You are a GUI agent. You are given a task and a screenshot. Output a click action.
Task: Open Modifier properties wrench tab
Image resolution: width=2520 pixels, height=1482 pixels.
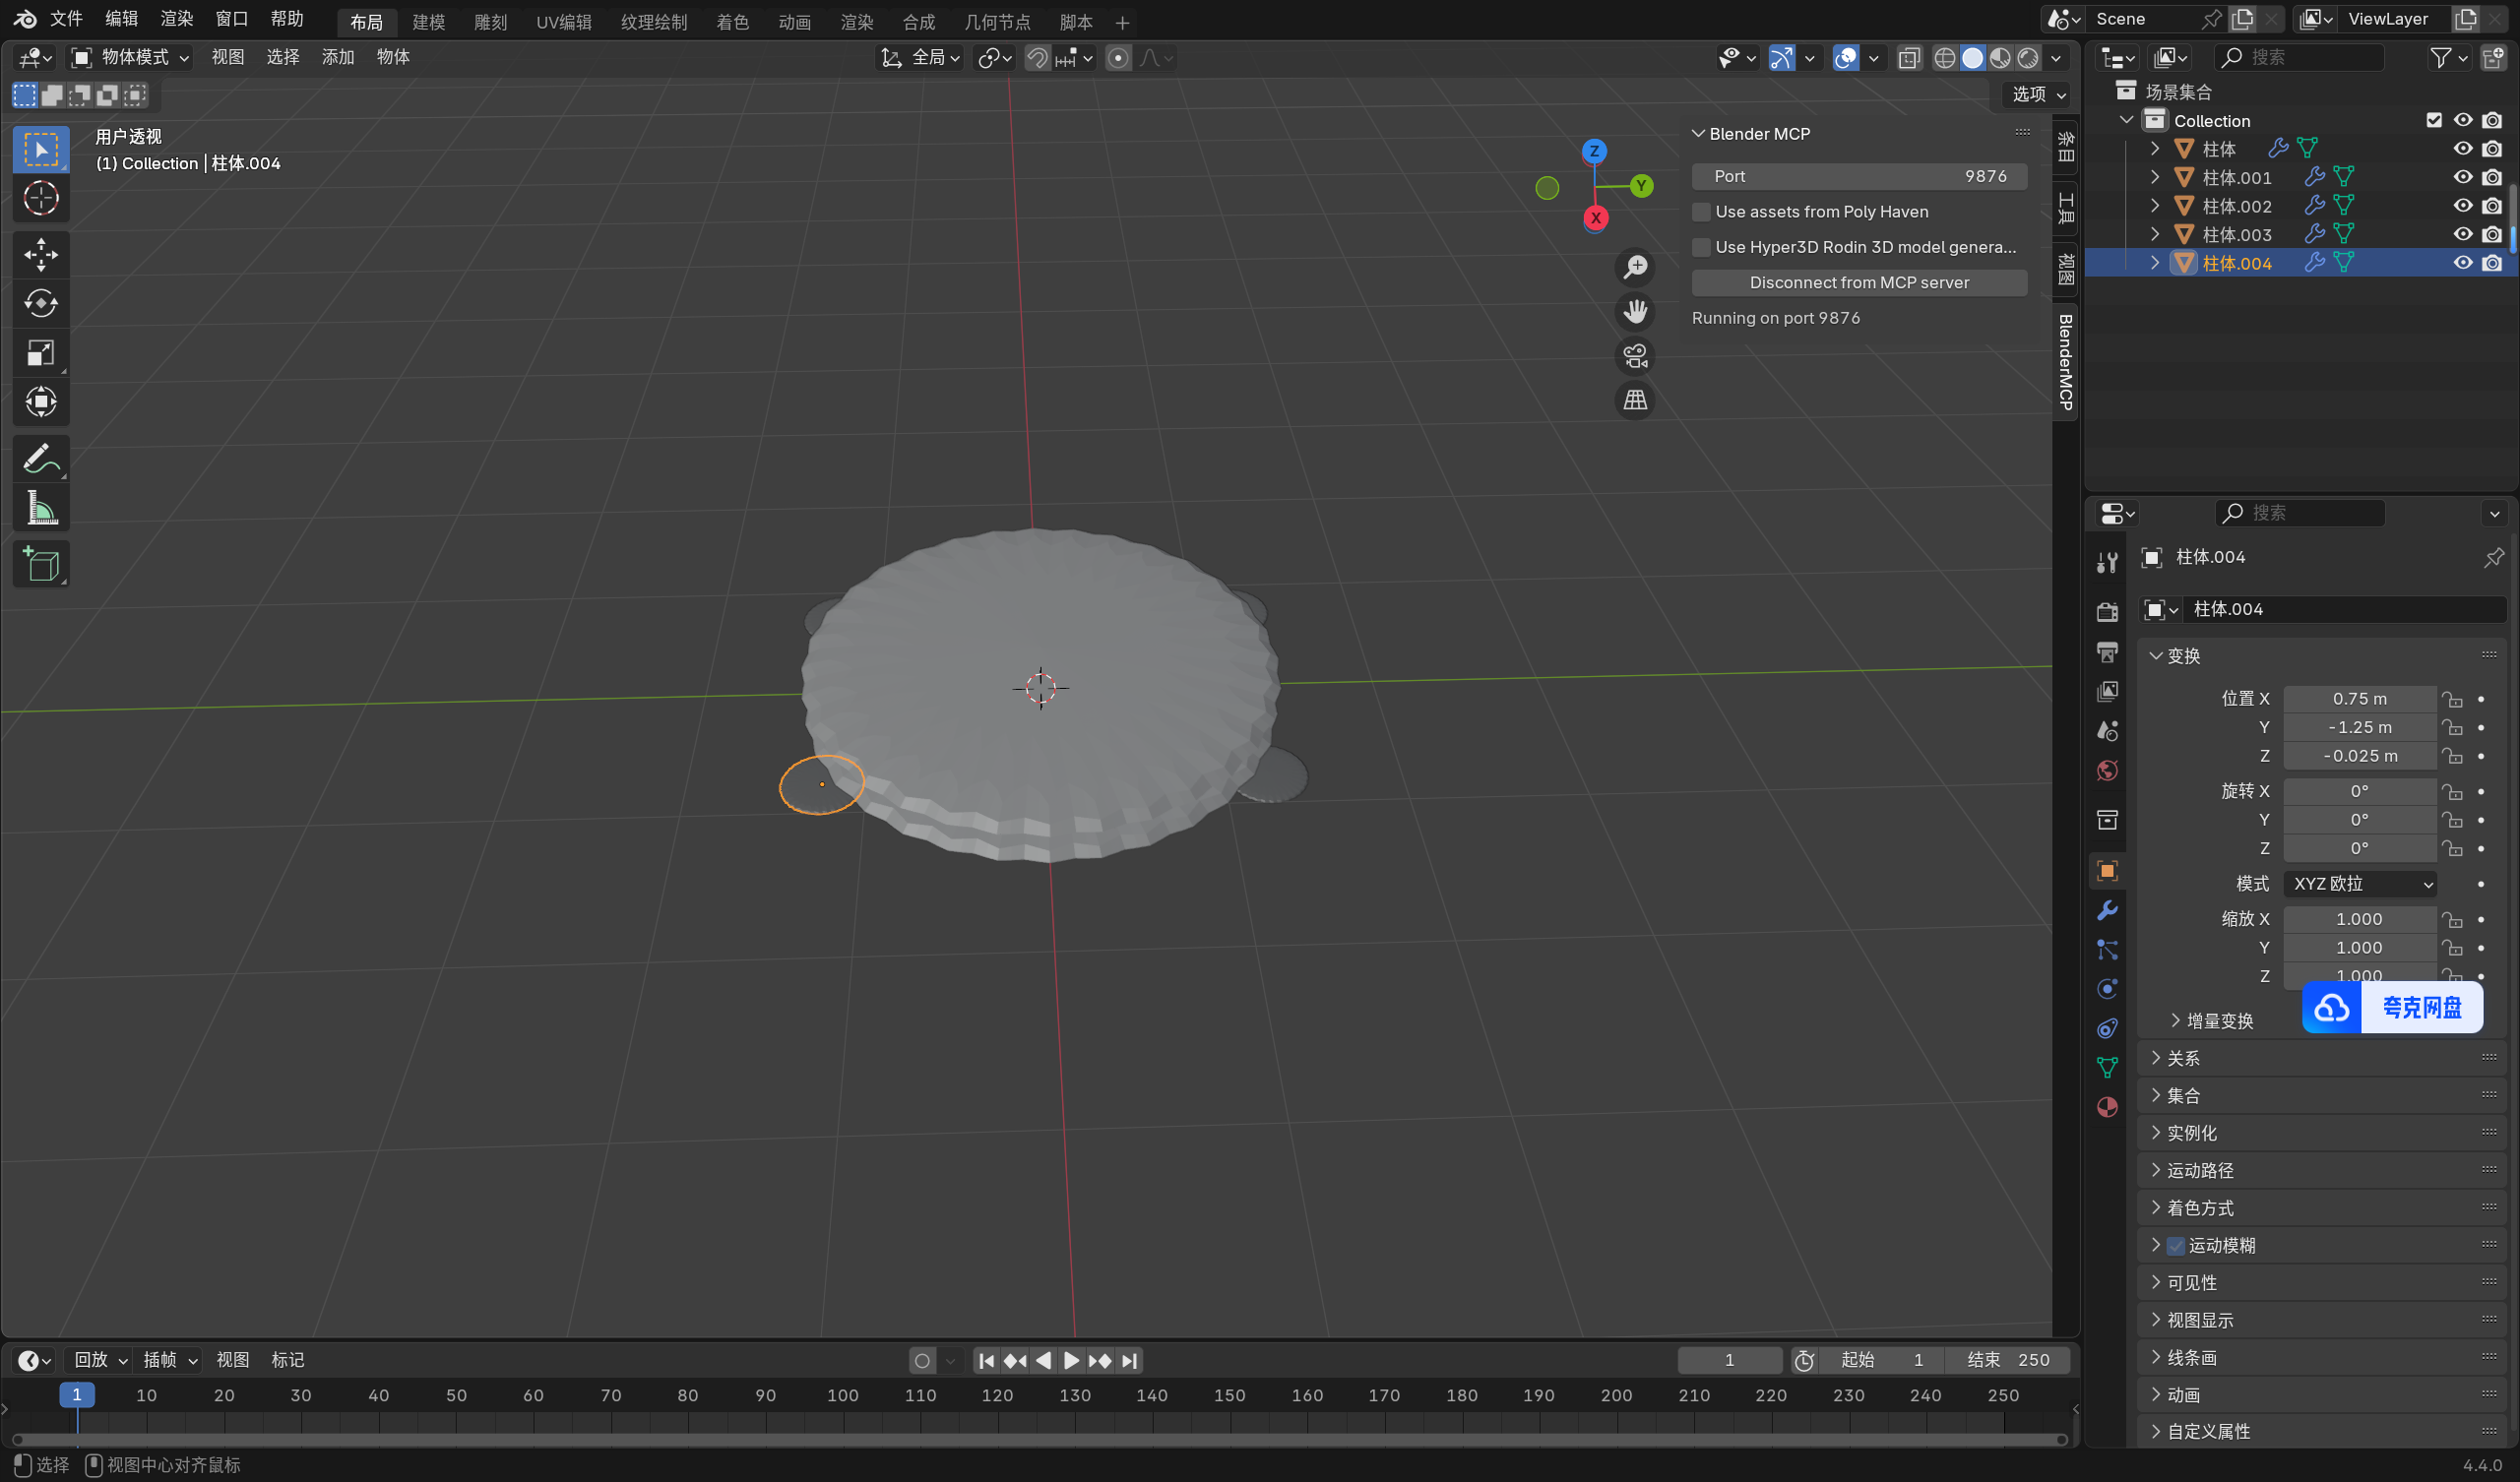[2107, 910]
